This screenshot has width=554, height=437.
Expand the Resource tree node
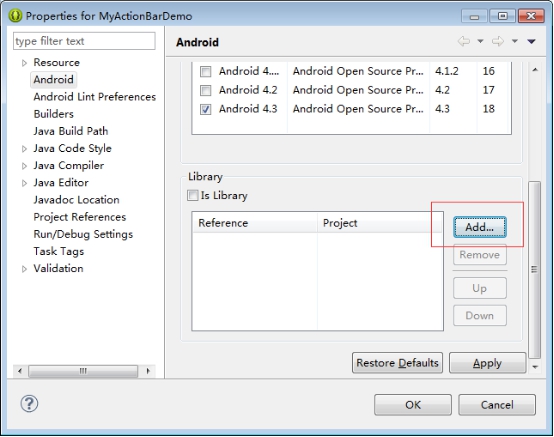[24, 63]
